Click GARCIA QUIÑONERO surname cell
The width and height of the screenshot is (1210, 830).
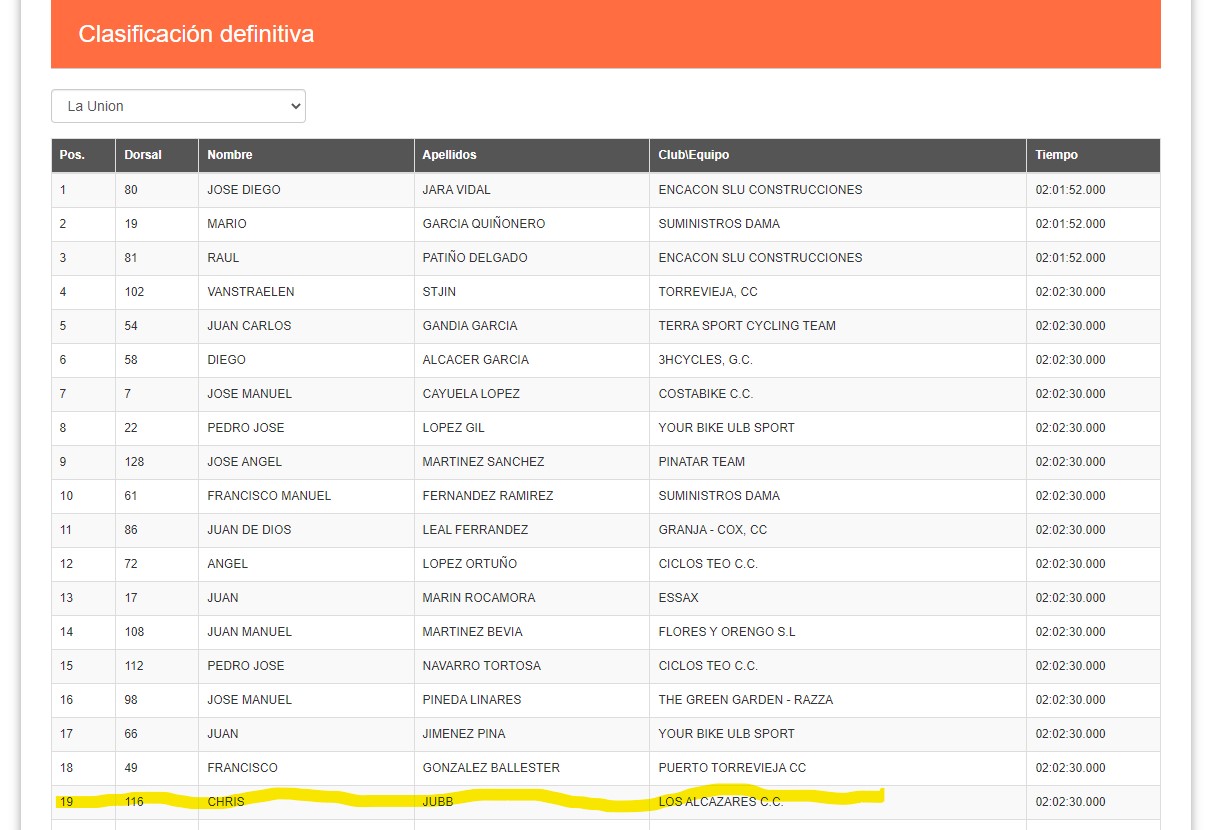(x=484, y=224)
